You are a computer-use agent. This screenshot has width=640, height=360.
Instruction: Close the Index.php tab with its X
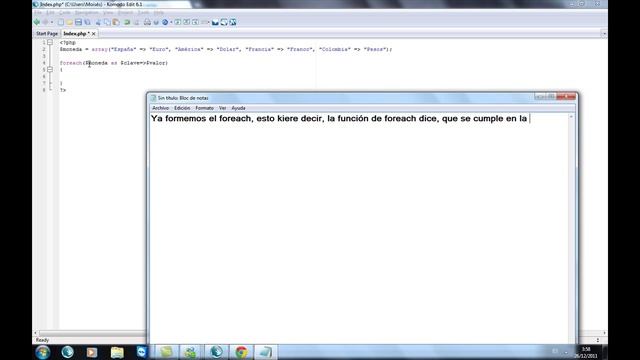[93, 34]
